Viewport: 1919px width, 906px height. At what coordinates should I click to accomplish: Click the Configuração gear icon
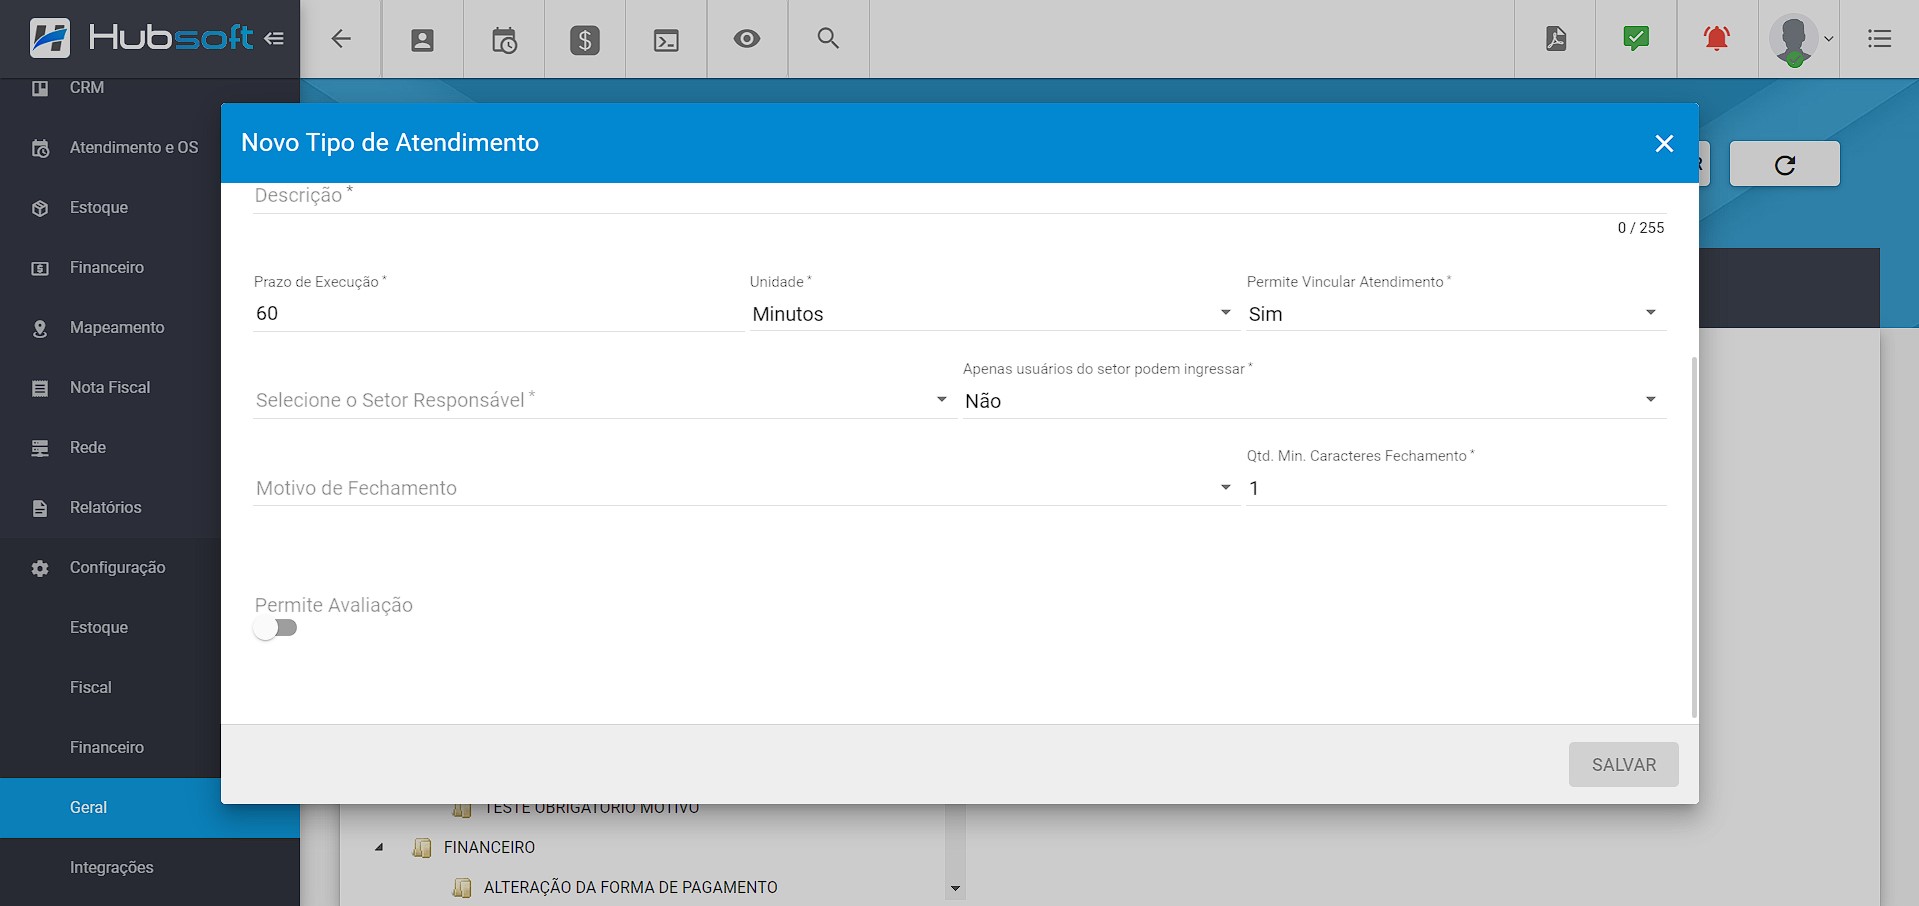pos(40,568)
